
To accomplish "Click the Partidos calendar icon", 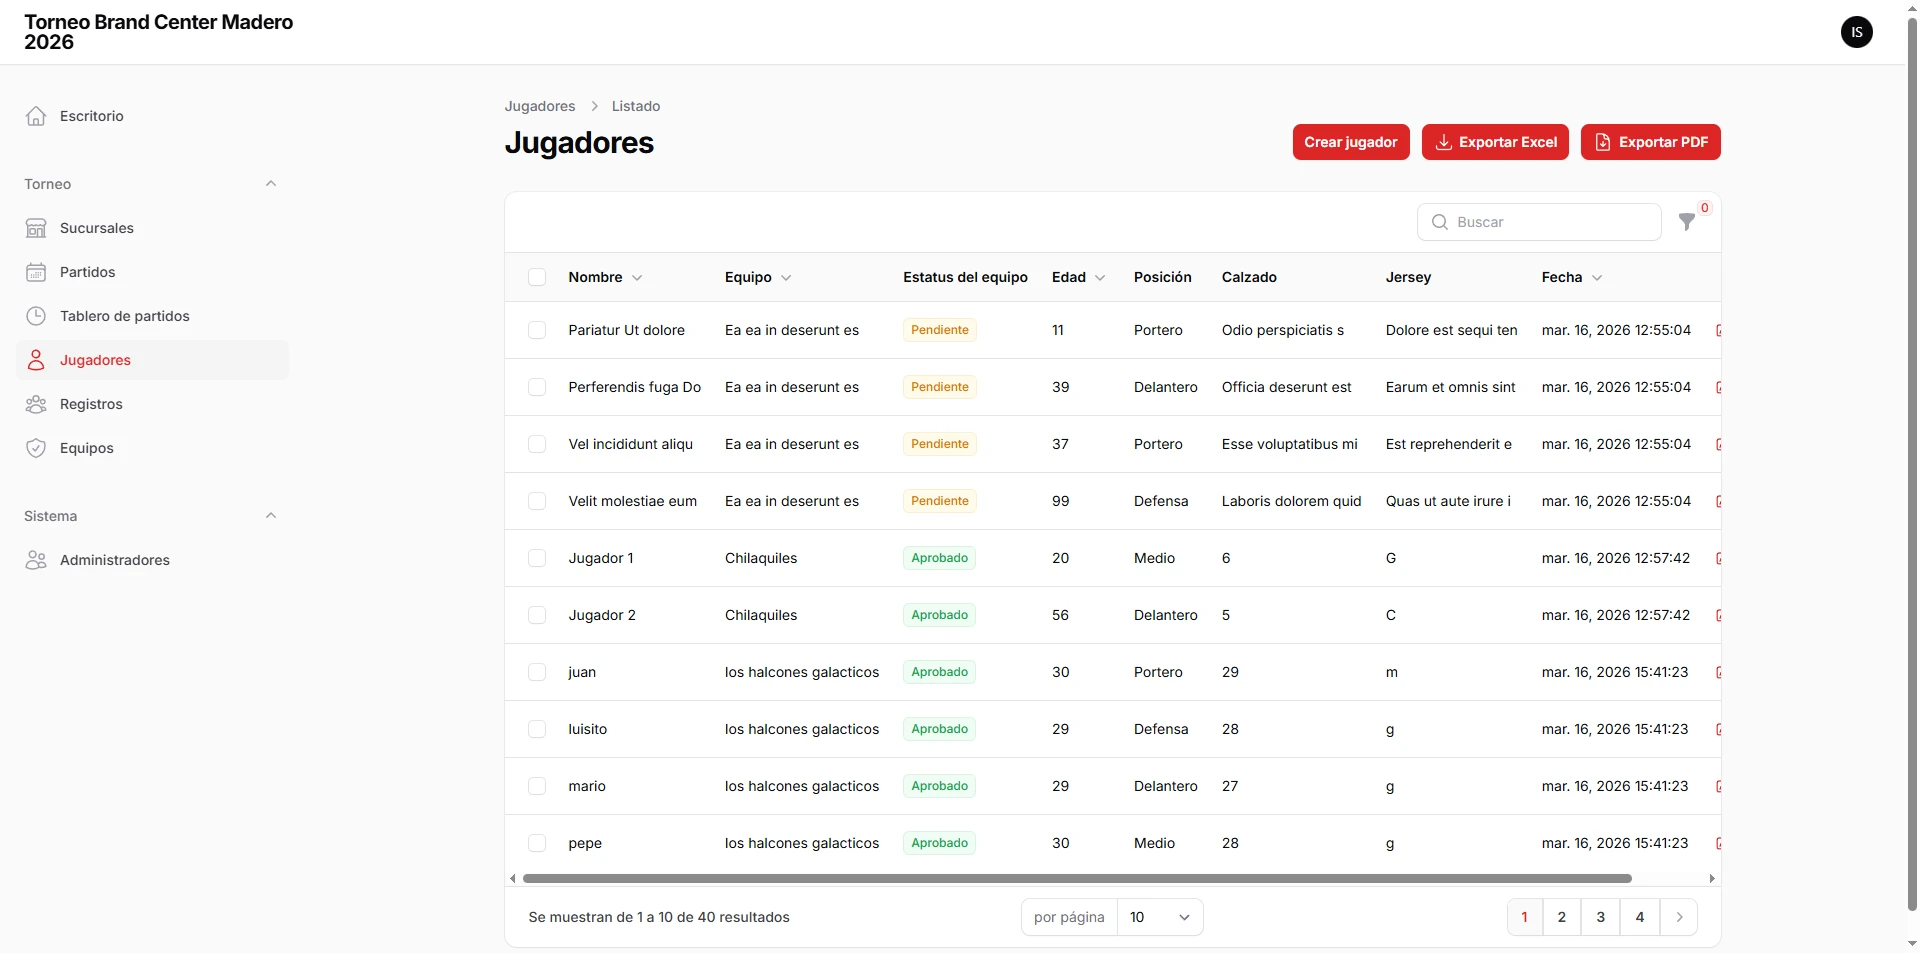I will [x=36, y=272].
